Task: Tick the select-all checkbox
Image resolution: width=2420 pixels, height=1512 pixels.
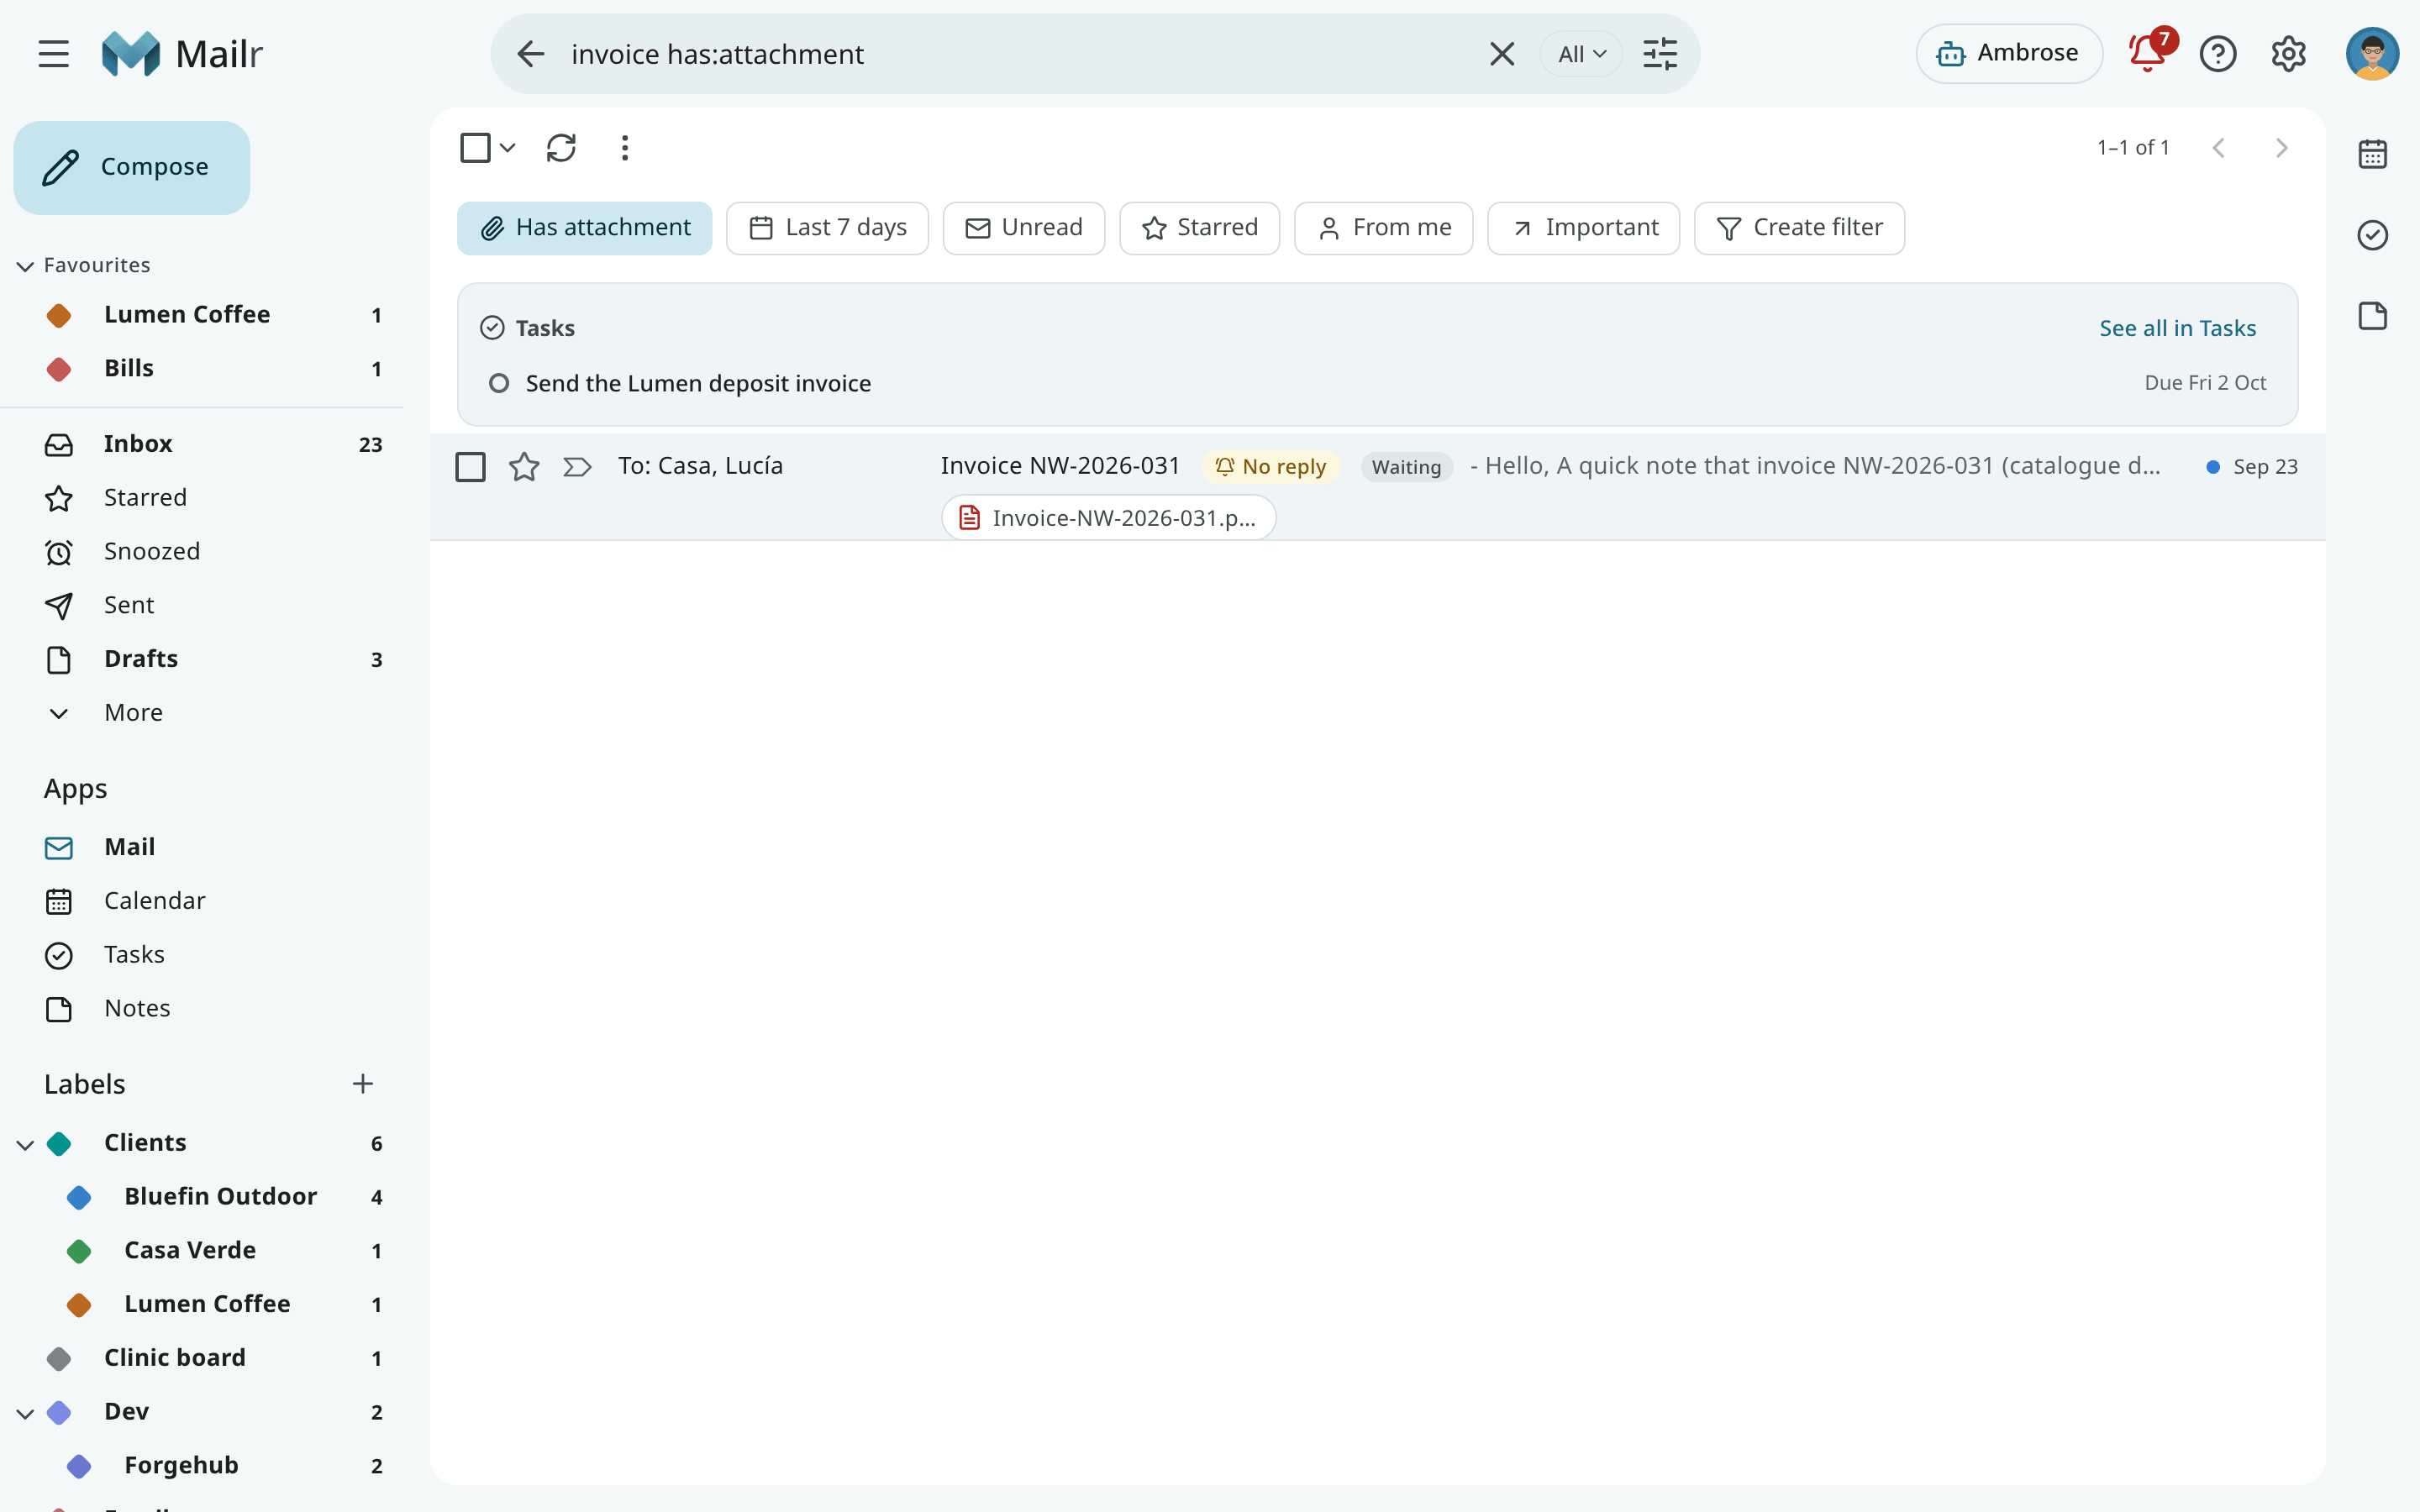Action: 475,148
